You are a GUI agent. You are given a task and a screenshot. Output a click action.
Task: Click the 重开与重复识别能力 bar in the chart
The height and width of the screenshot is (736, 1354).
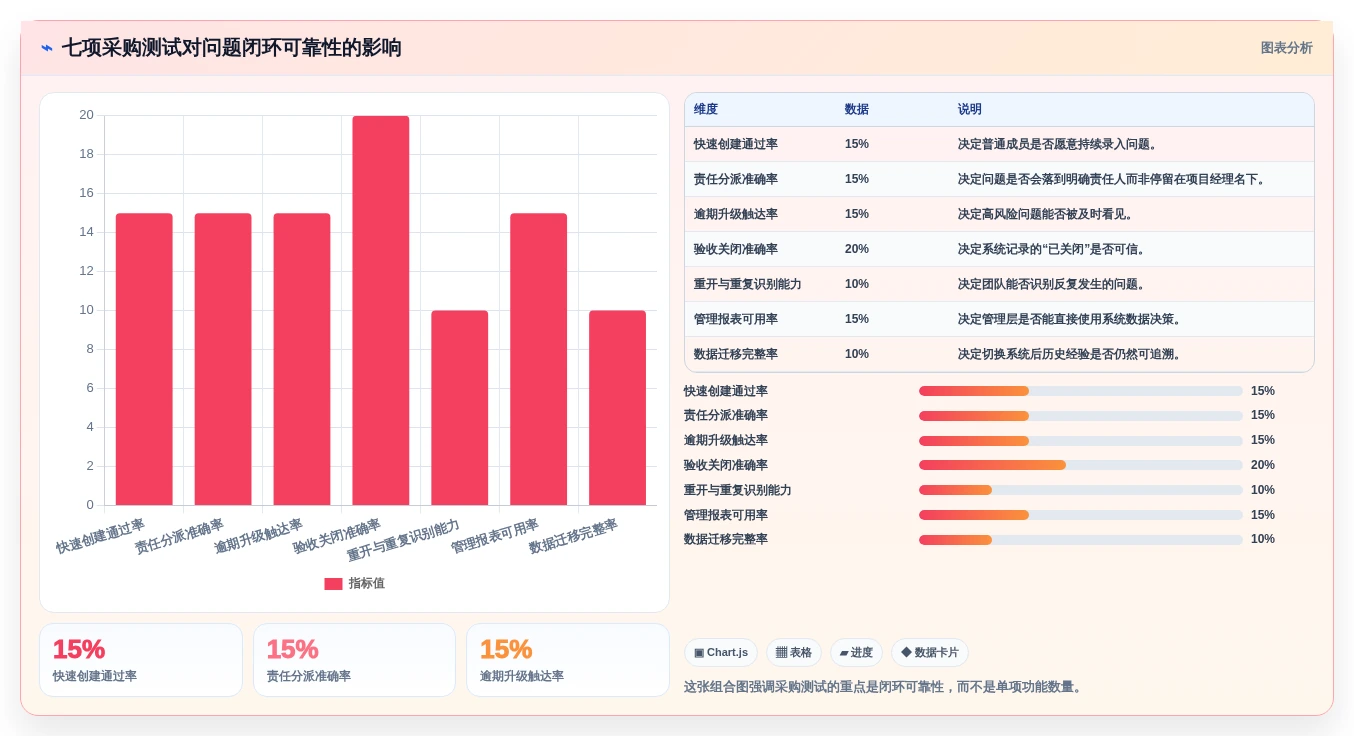pos(460,408)
